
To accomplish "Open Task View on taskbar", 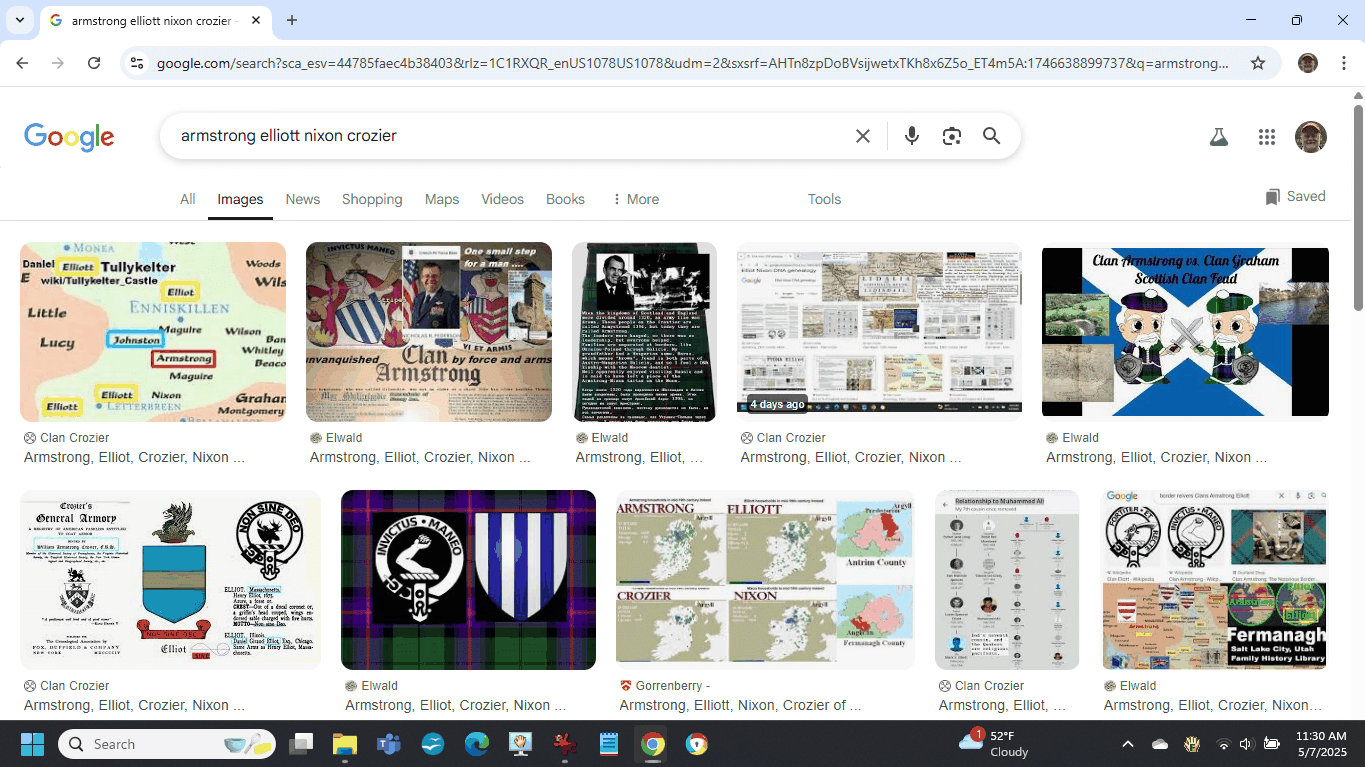I will 301,744.
